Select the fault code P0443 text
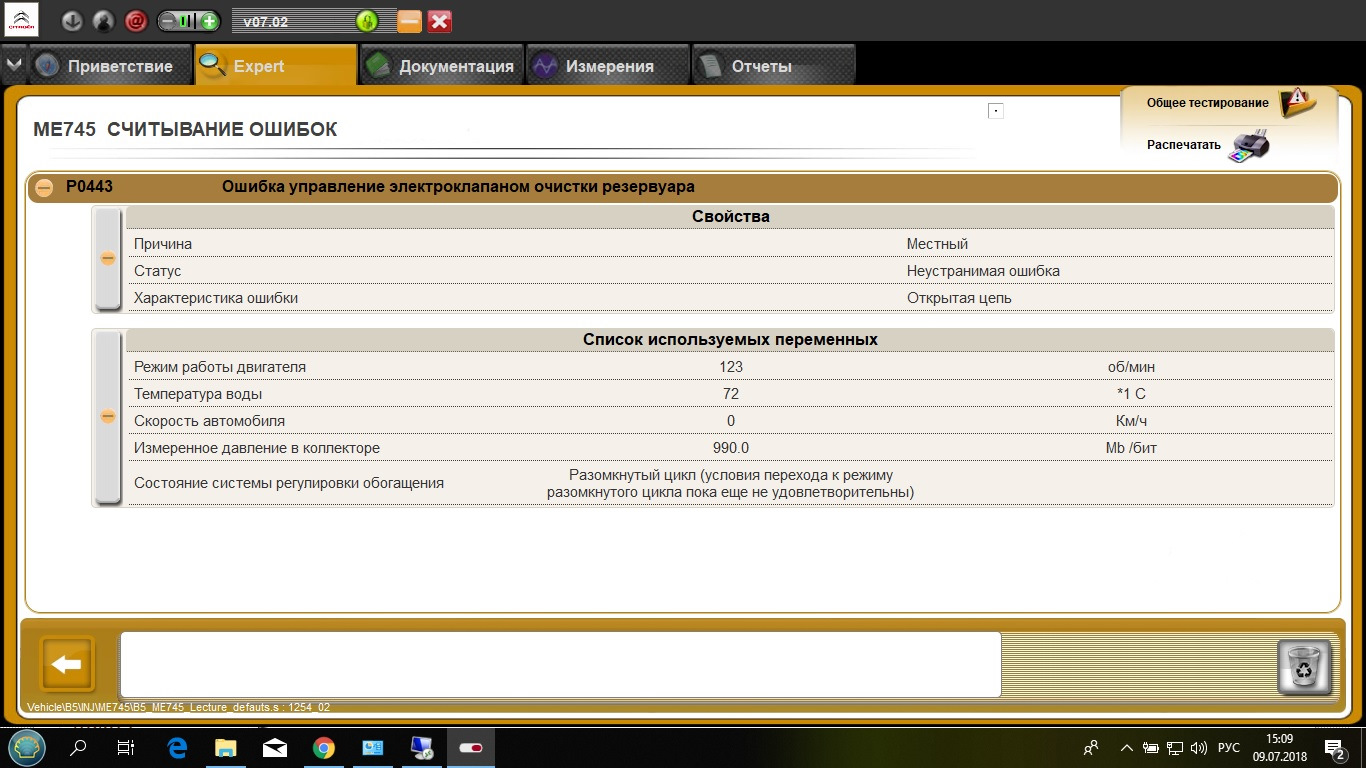 [89, 186]
